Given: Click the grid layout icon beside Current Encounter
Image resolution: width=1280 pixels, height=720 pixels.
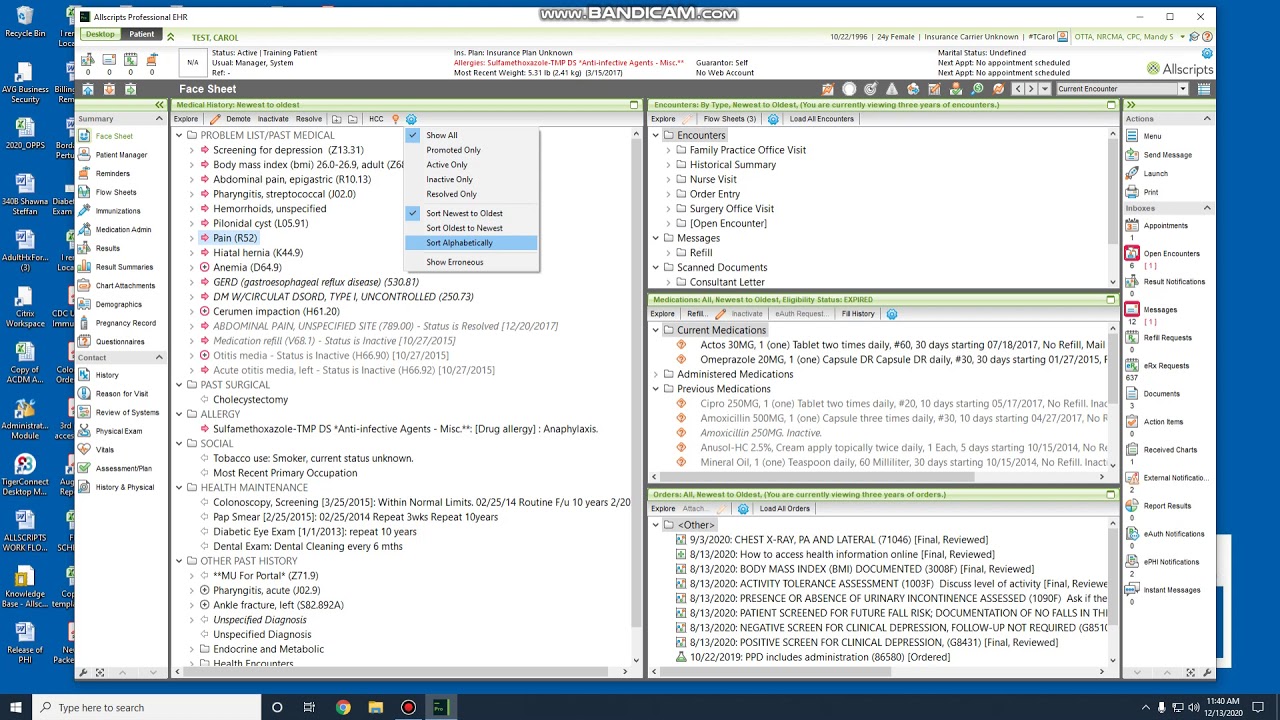Looking at the screenshot, I should [1204, 89].
